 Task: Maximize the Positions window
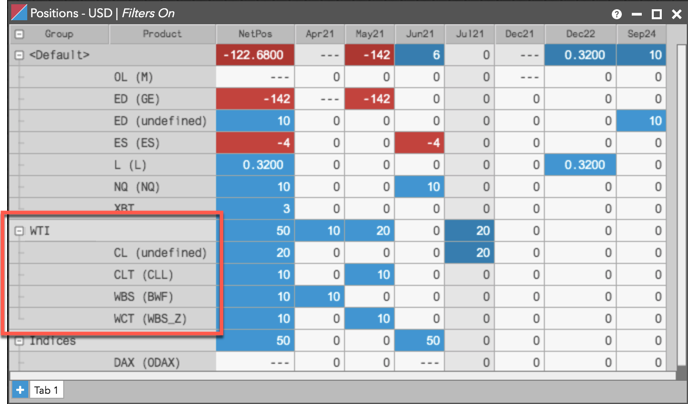[x=656, y=14]
